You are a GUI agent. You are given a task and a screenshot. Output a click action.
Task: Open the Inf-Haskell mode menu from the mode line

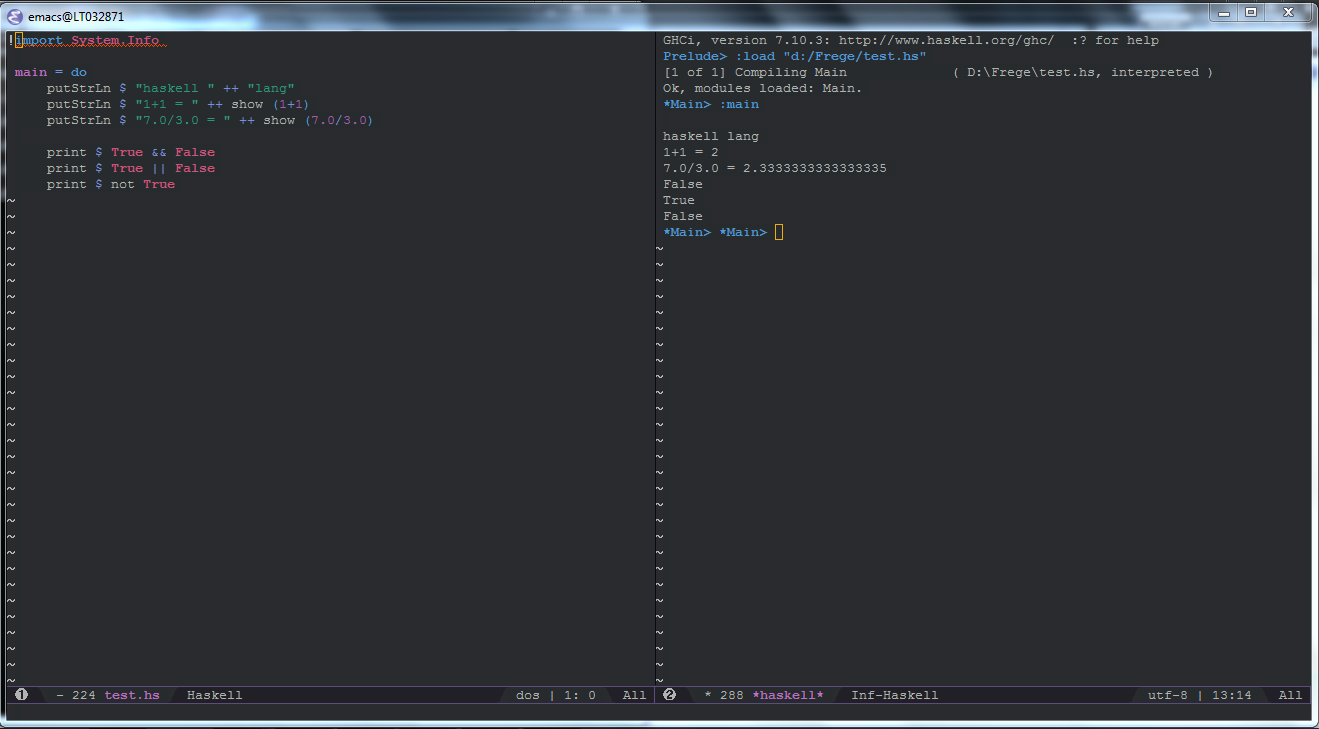point(894,694)
